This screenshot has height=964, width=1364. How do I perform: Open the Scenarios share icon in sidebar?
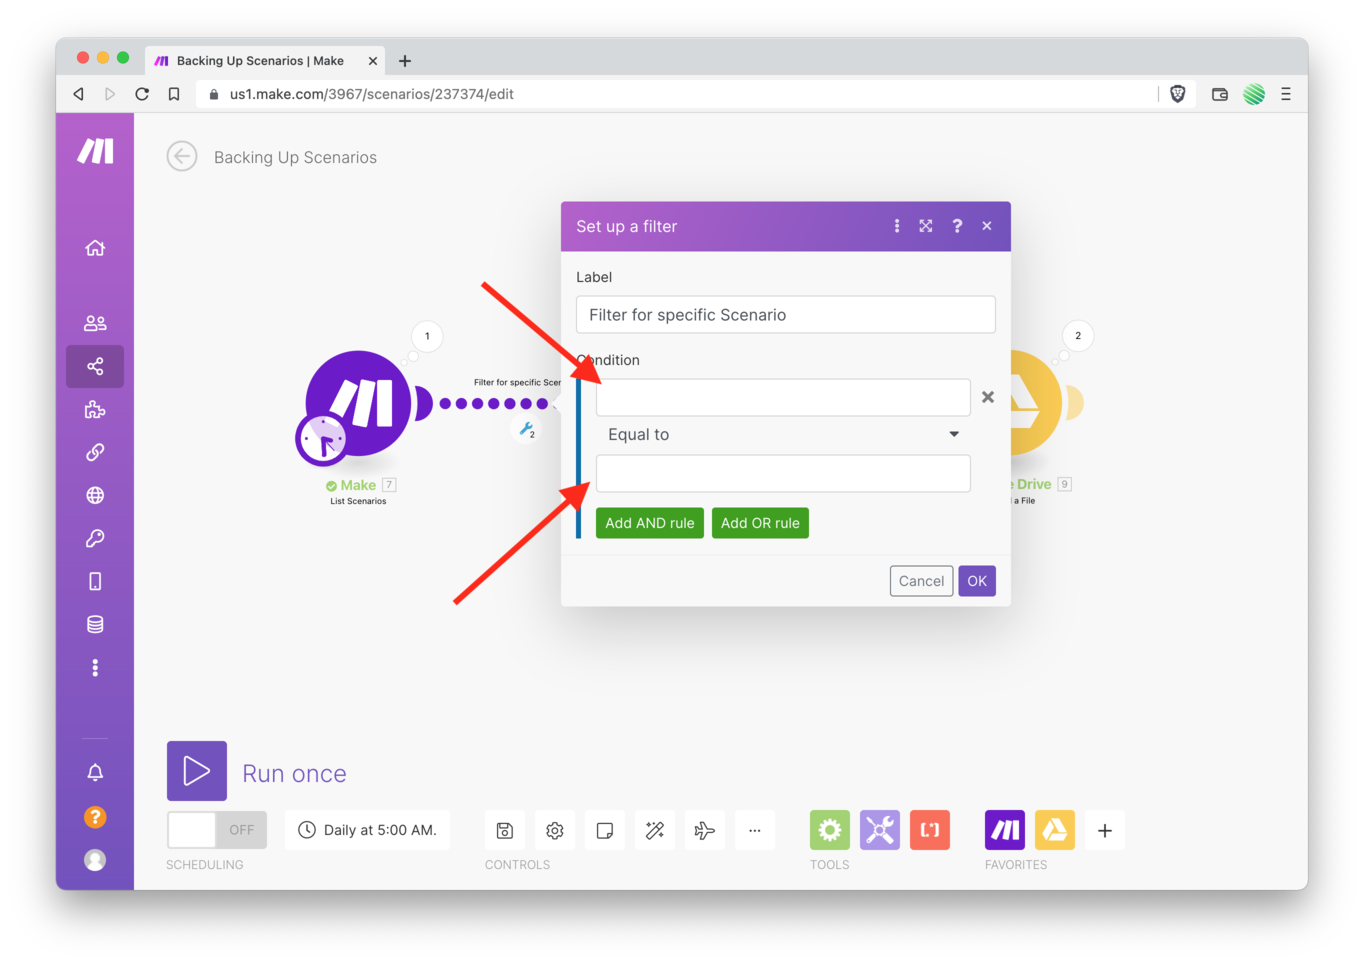click(x=95, y=366)
